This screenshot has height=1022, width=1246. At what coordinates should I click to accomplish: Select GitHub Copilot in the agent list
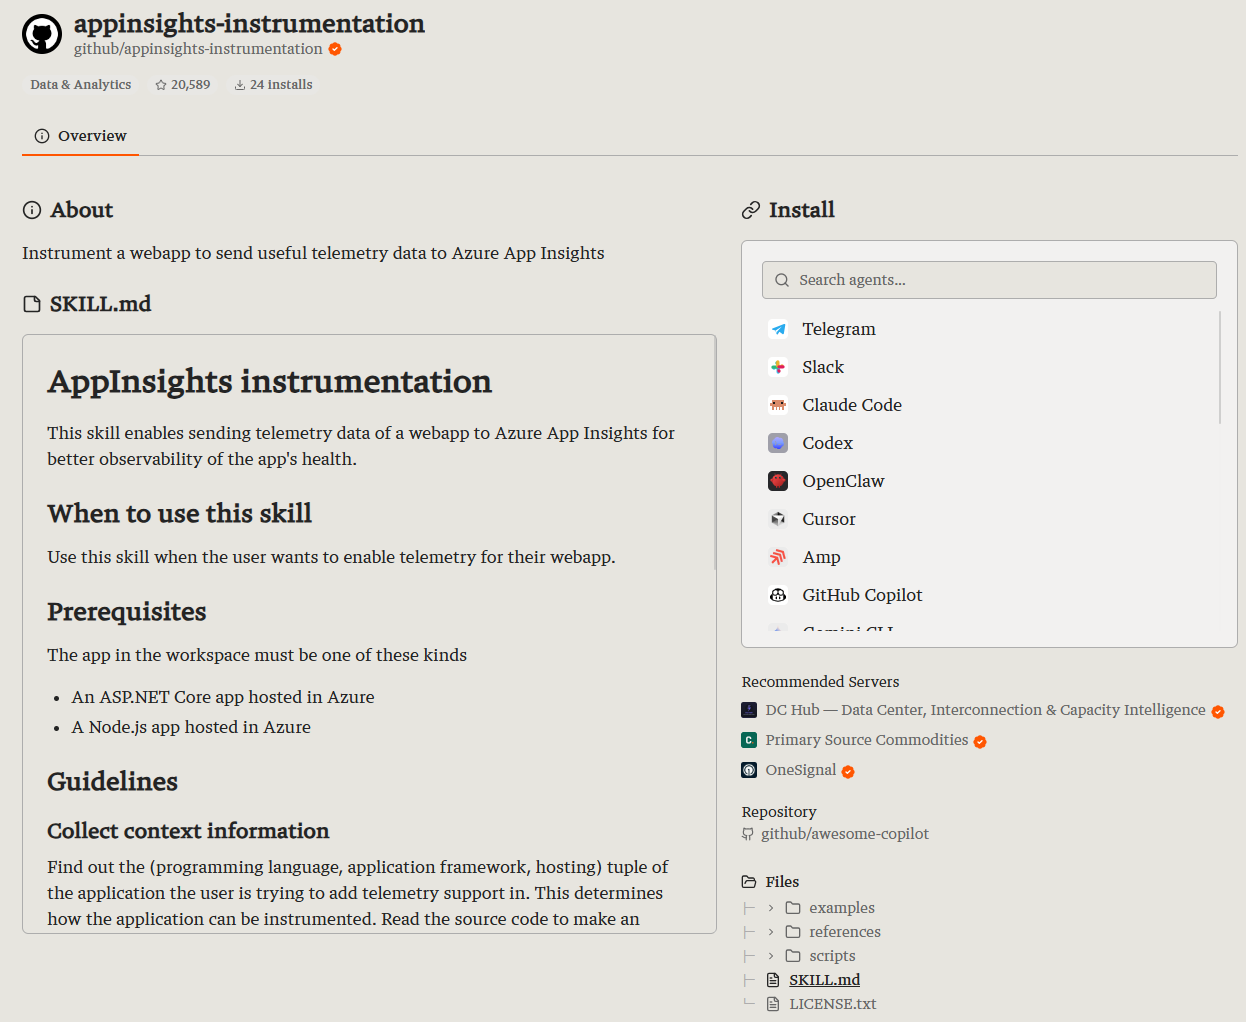click(x=989, y=595)
